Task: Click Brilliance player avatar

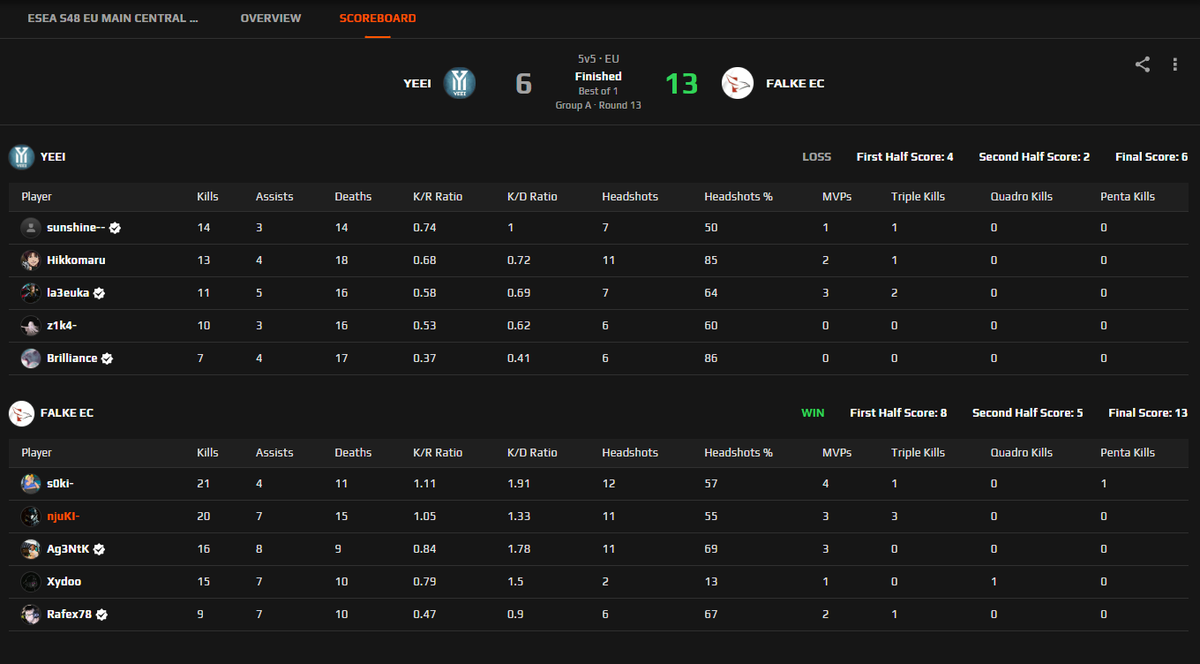Action: coord(31,358)
